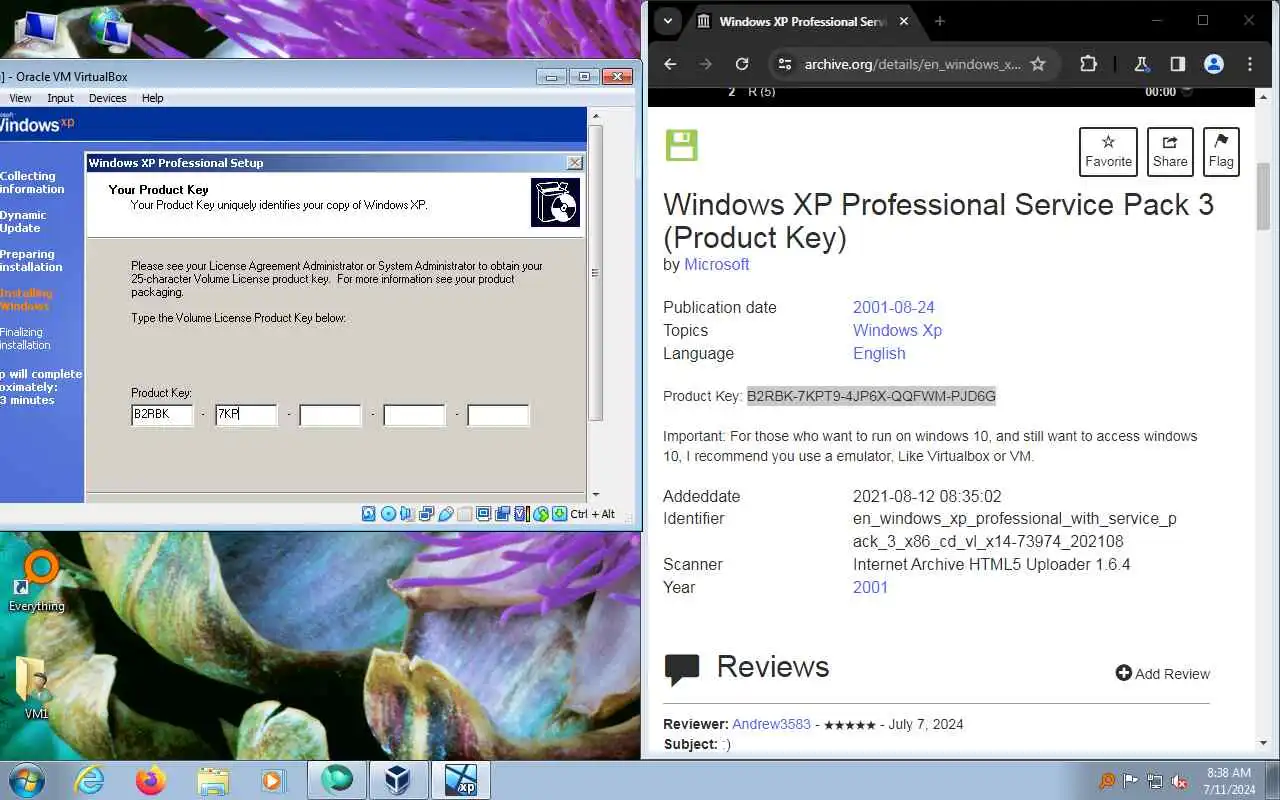The image size is (1280, 800).
Task: Open a new Chrome tab
Action: [x=939, y=21]
